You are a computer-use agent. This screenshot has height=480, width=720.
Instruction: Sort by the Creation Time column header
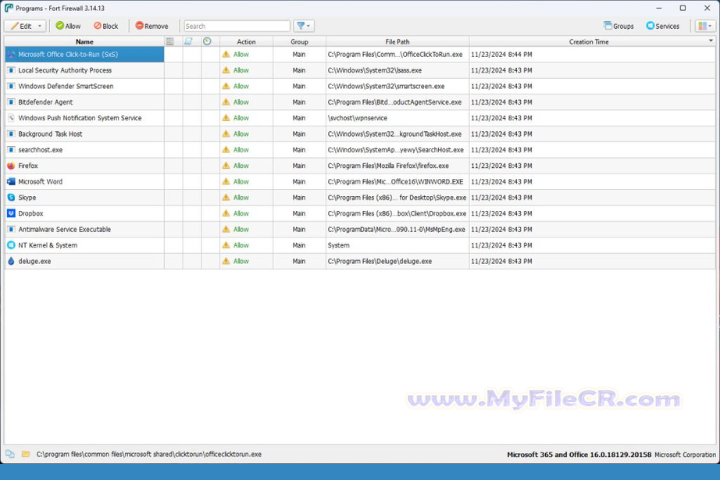(589, 42)
